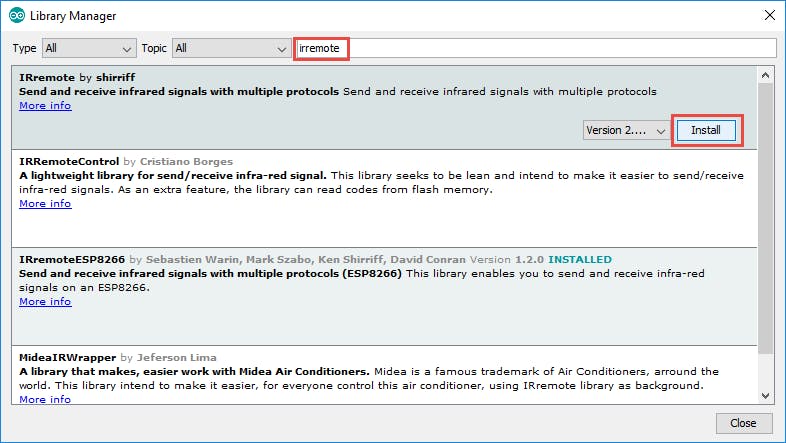
Task: Click the Library Manager window title
Action: (x=73, y=16)
